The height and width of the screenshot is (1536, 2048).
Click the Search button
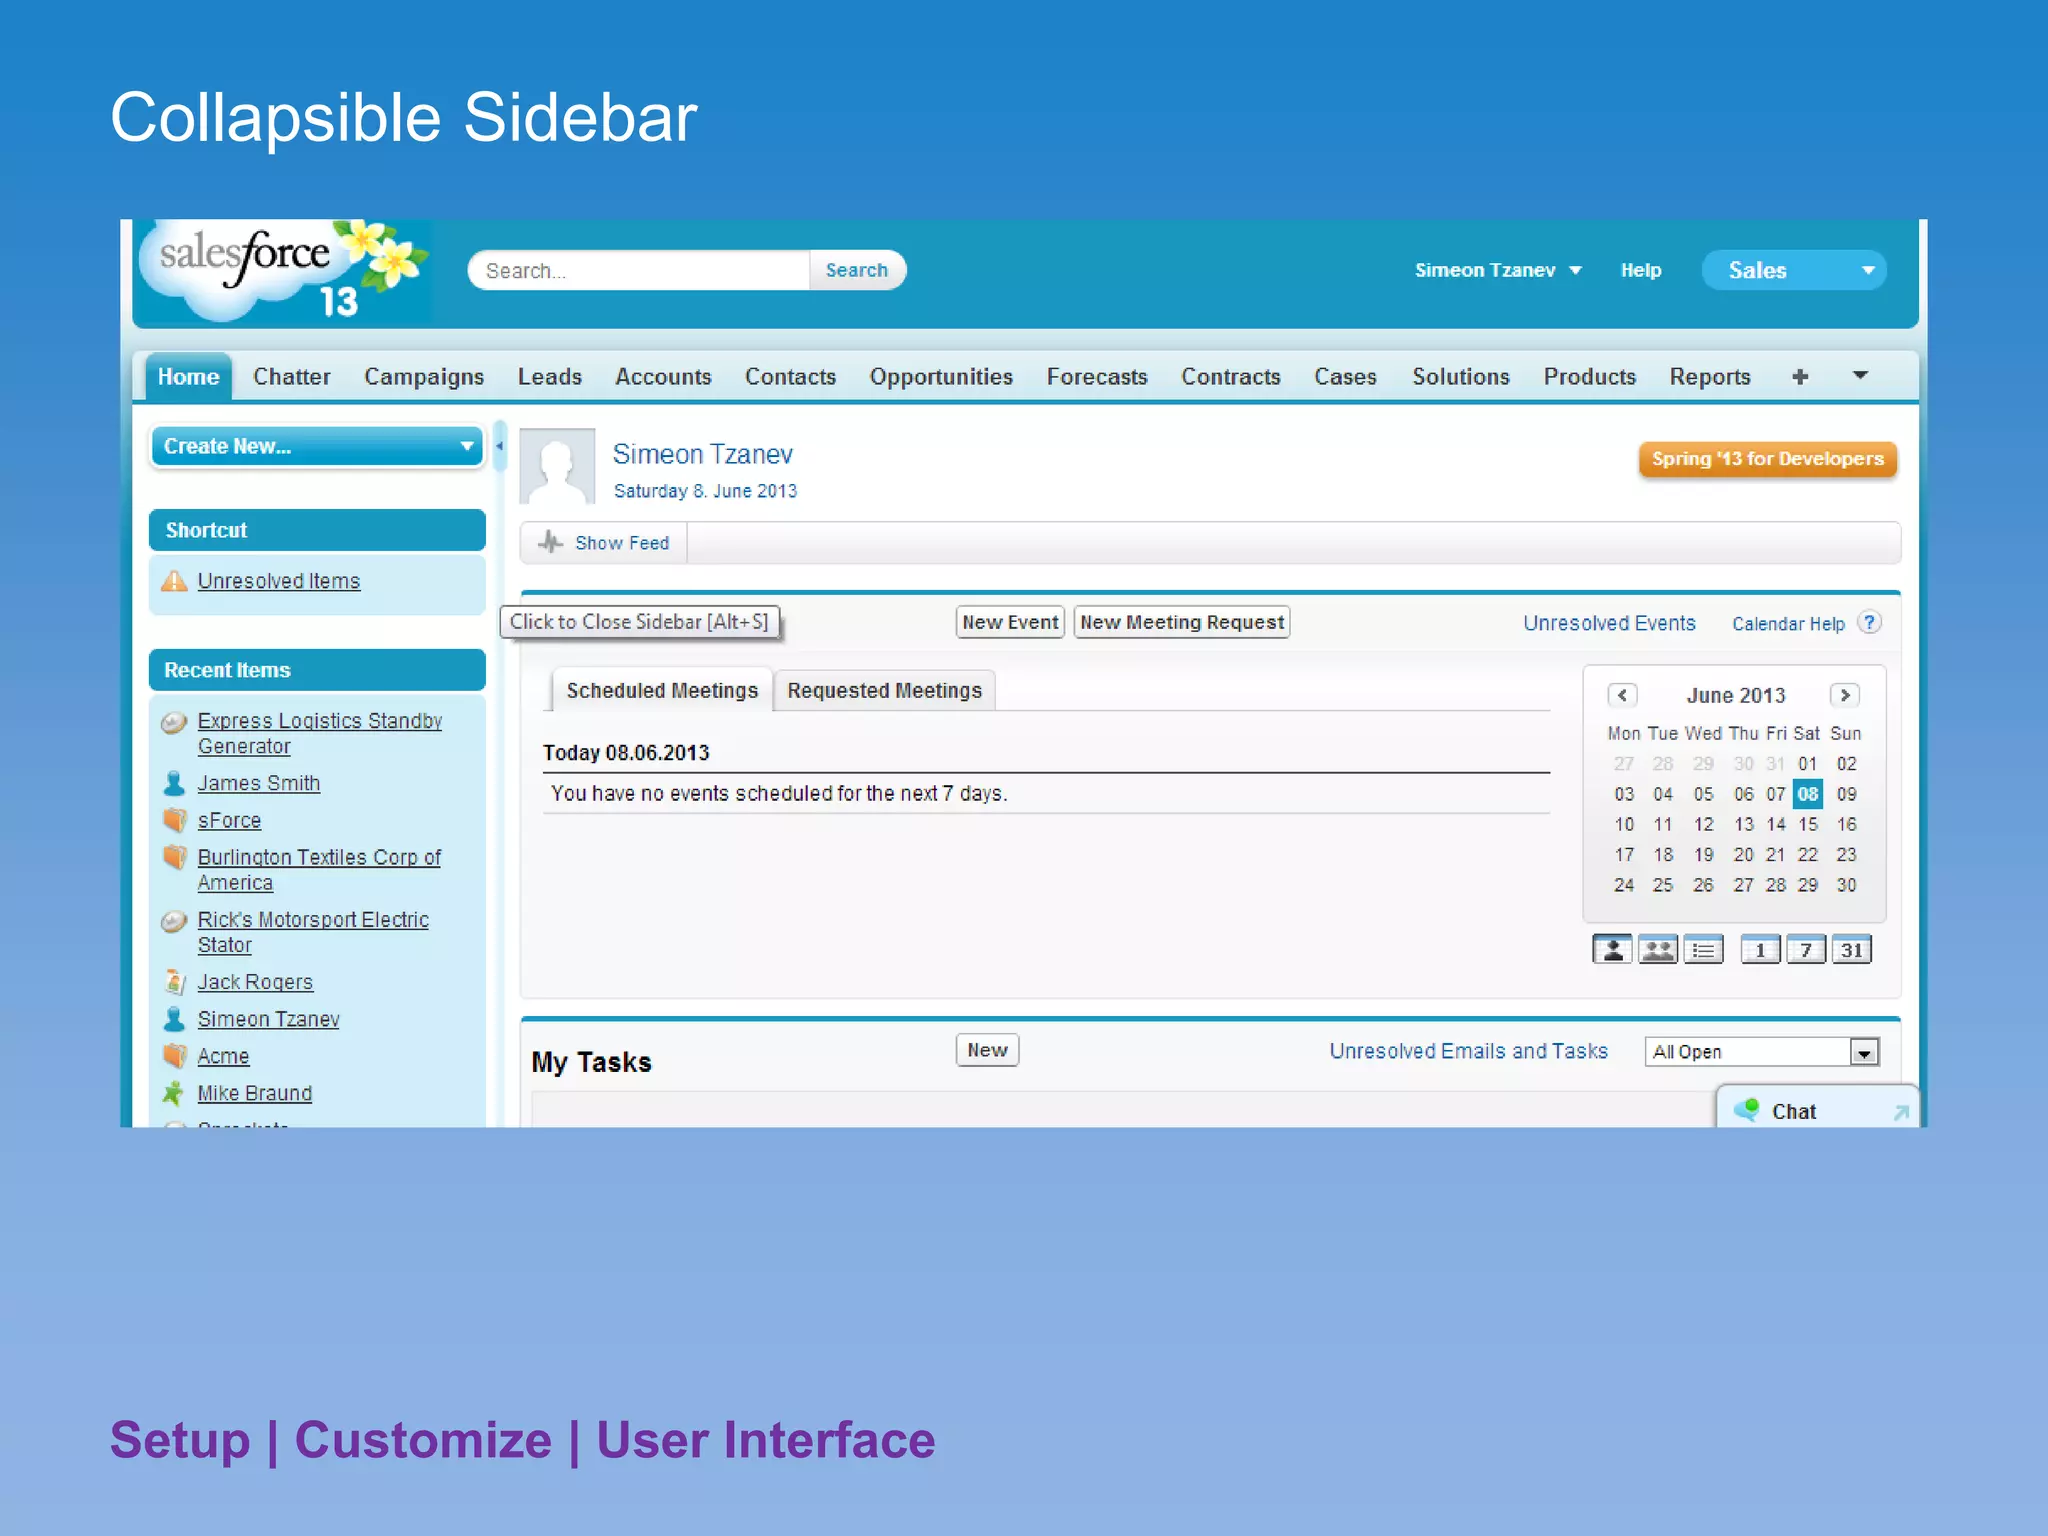pyautogui.click(x=857, y=270)
